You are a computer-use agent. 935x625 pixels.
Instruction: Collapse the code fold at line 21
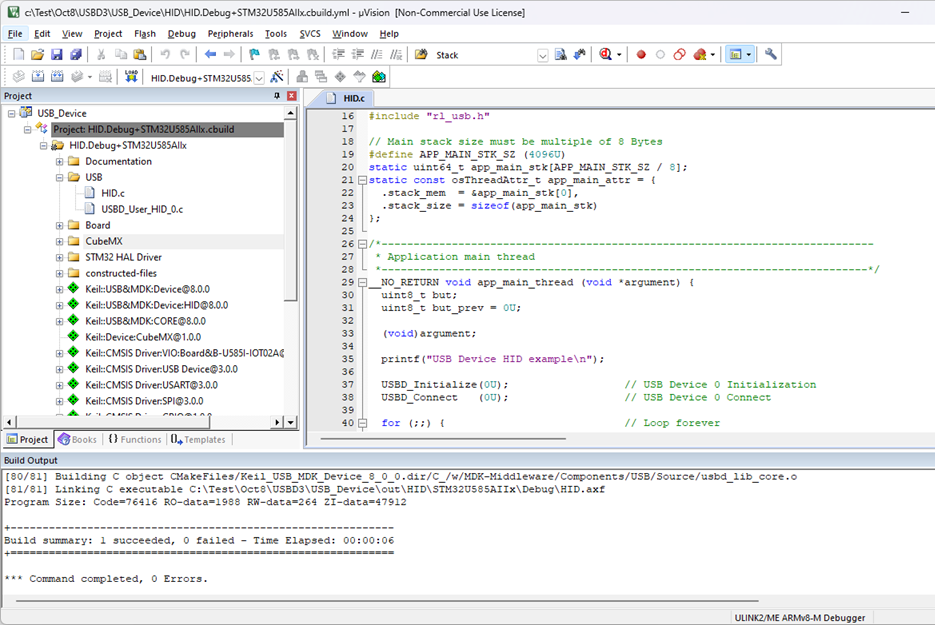pyautogui.click(x=362, y=180)
